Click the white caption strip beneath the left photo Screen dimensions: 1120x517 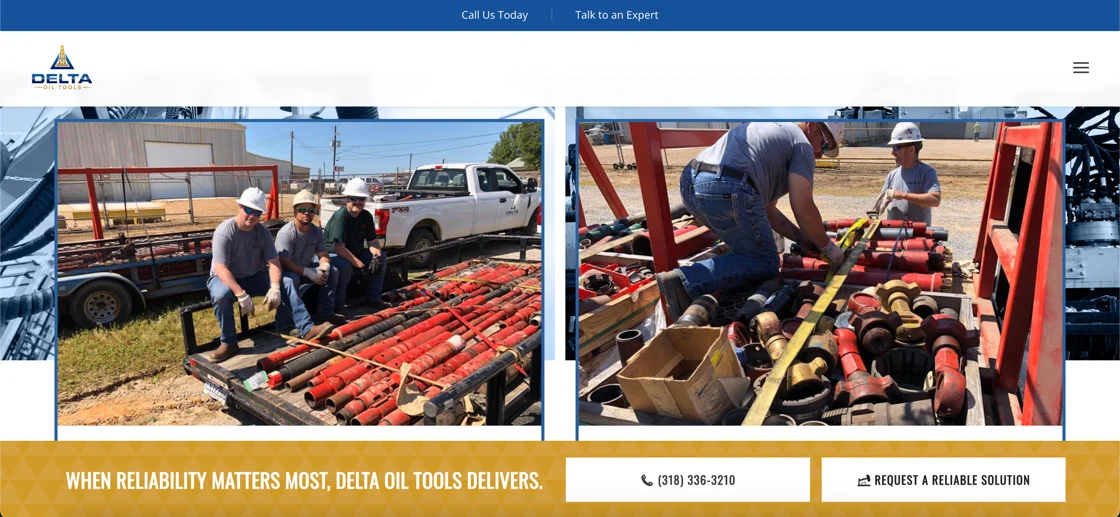[299, 433]
